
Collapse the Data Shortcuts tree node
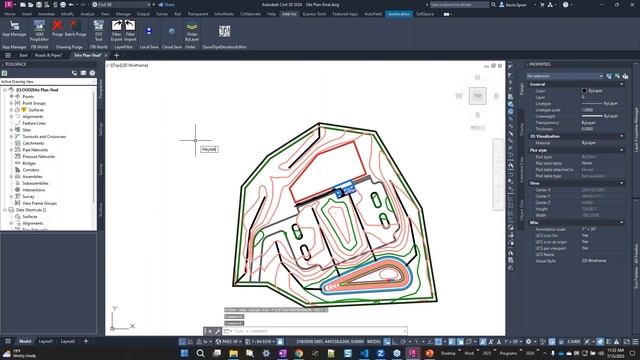(x=5, y=210)
